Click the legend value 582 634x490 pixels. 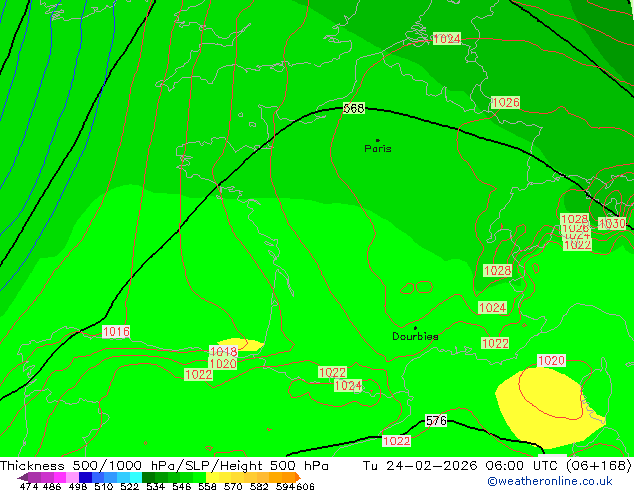point(259,486)
